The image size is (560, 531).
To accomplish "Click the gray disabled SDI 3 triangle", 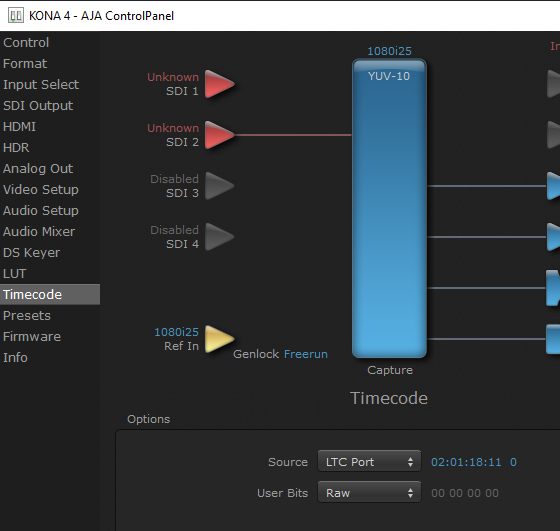I will (219, 186).
